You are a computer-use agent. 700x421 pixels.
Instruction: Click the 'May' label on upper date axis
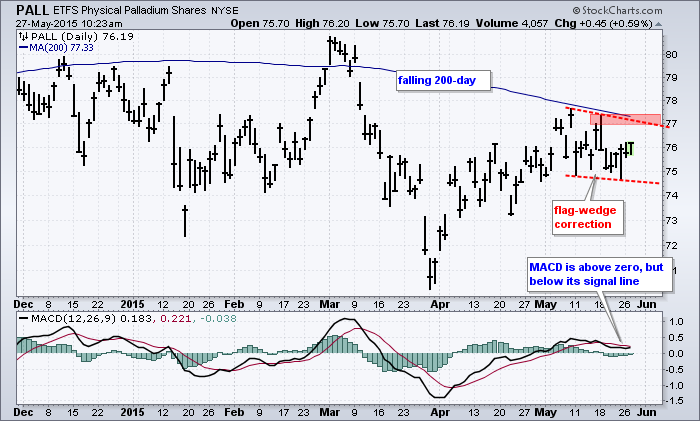546,304
